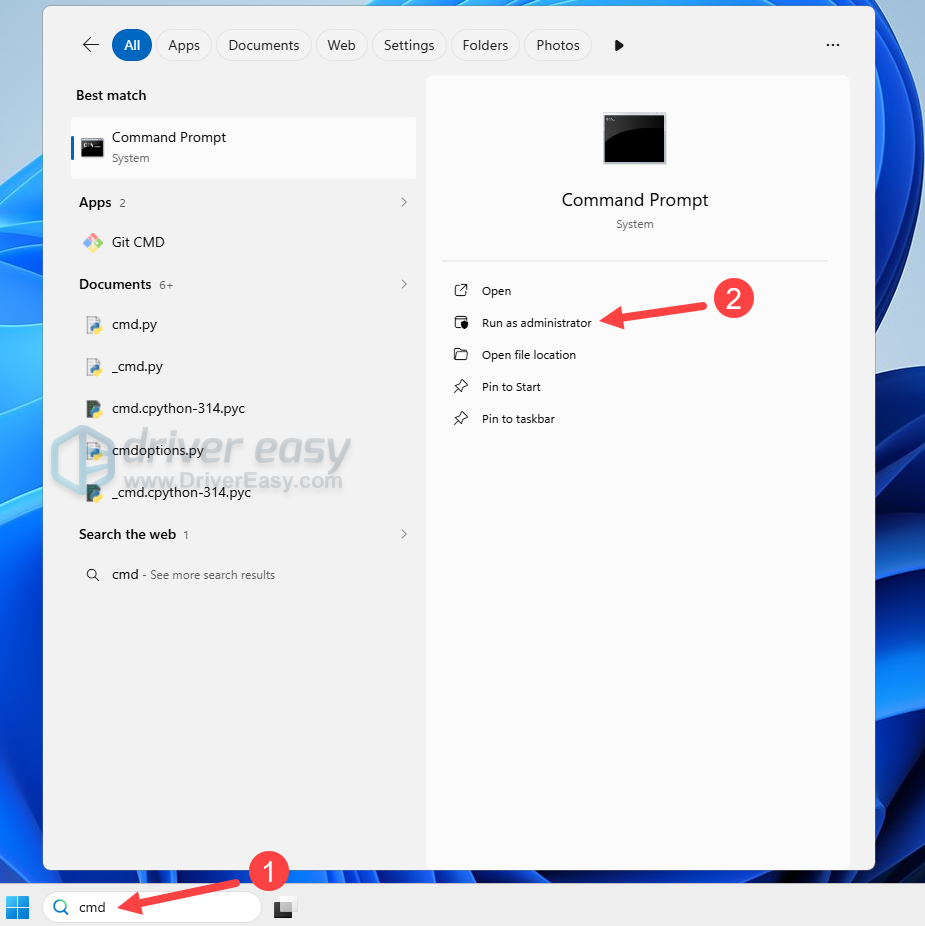Expand the Search the web section chevron
The width and height of the screenshot is (925, 926).
coord(404,534)
